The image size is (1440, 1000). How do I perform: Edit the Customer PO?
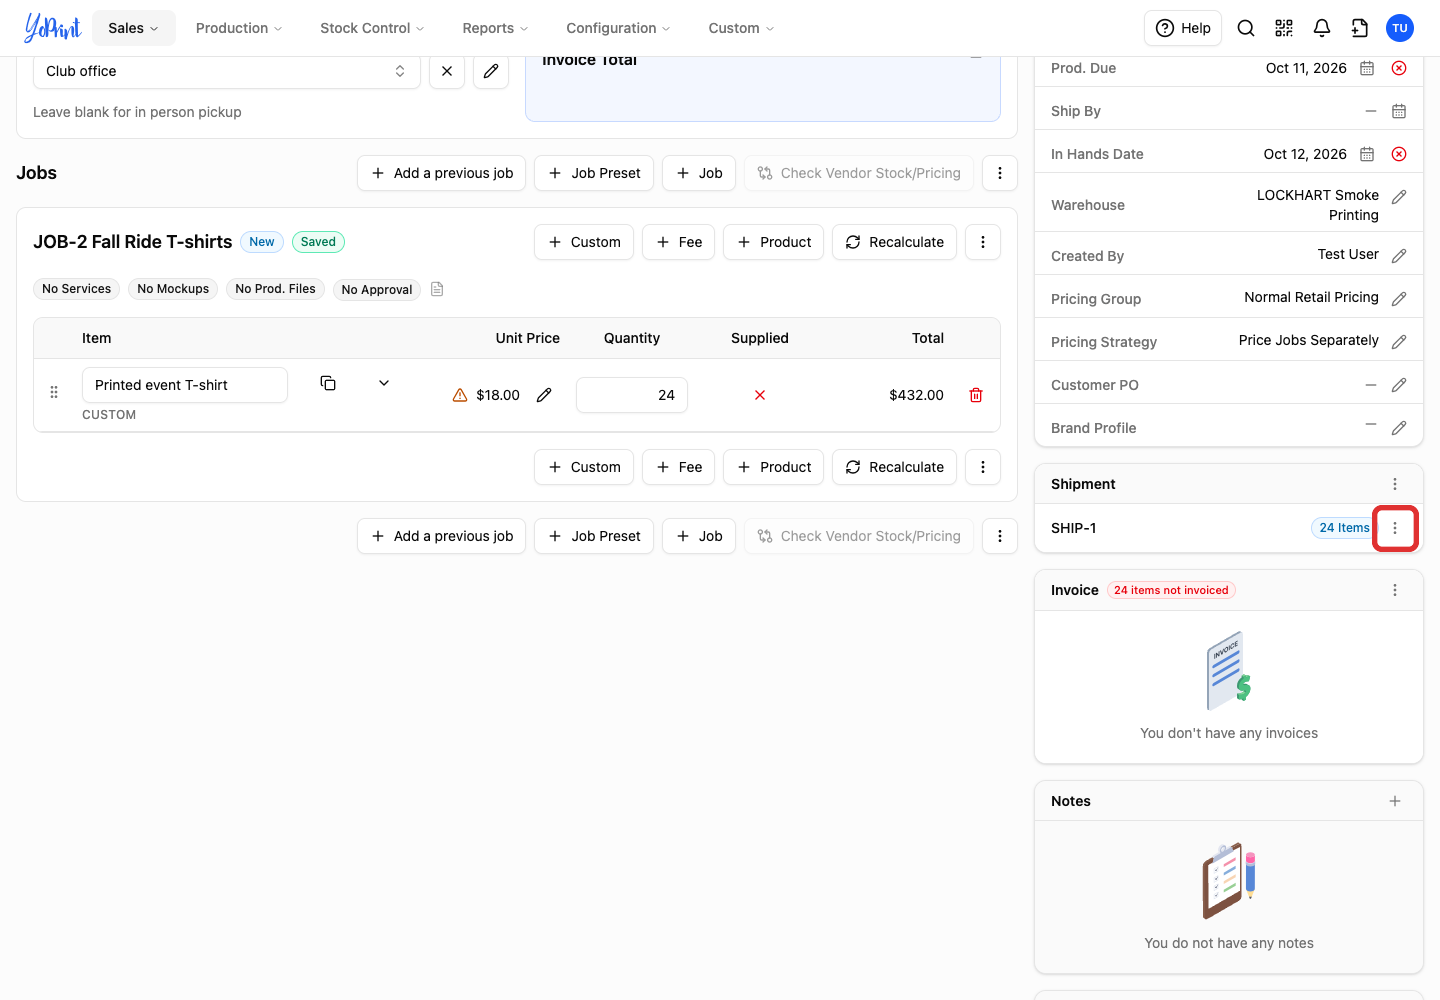[1399, 385]
